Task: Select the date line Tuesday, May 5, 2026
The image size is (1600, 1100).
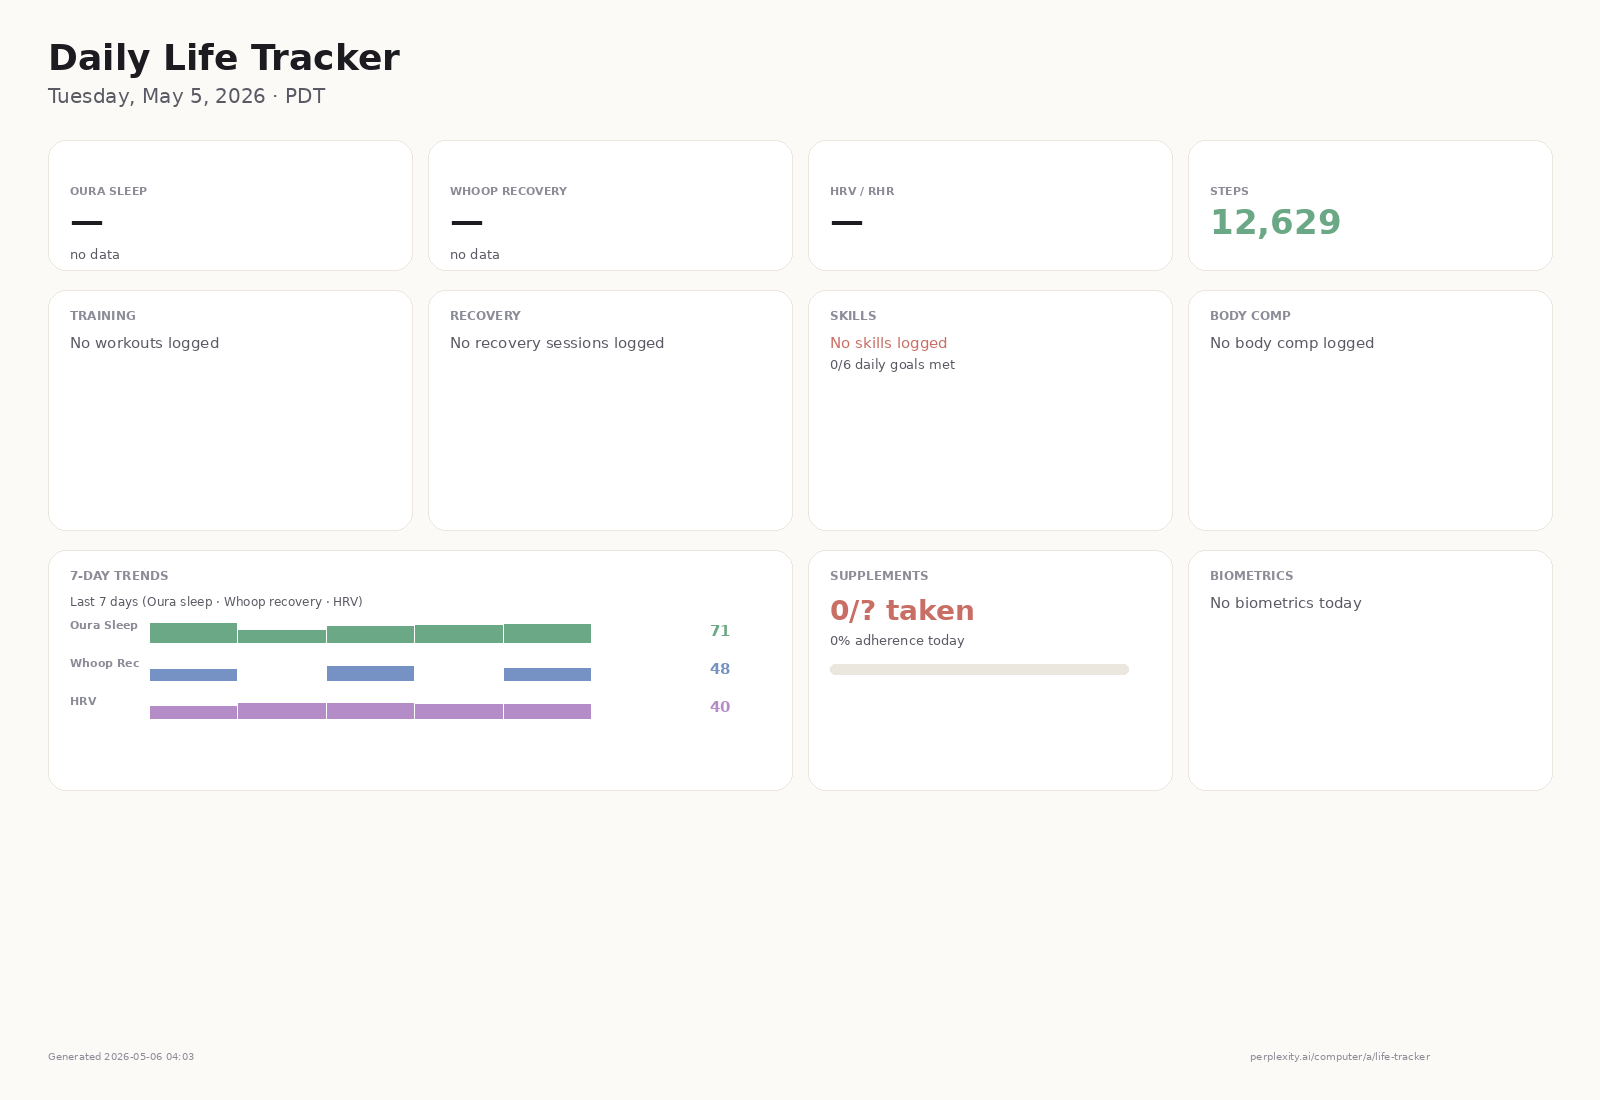Action: point(187,96)
